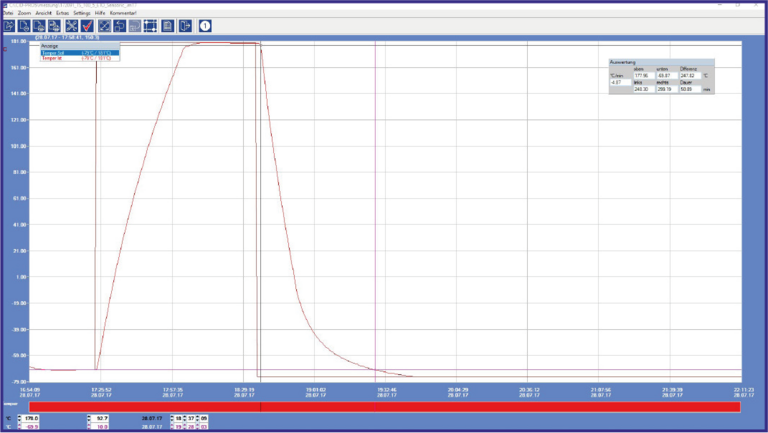Screen dimensions: 768x433
Task: Open the Extras menu
Action: coord(63,13)
